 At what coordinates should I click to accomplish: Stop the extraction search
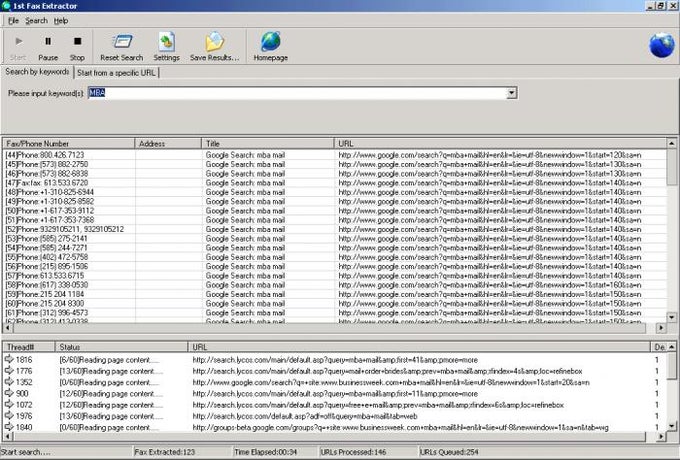click(x=77, y=47)
